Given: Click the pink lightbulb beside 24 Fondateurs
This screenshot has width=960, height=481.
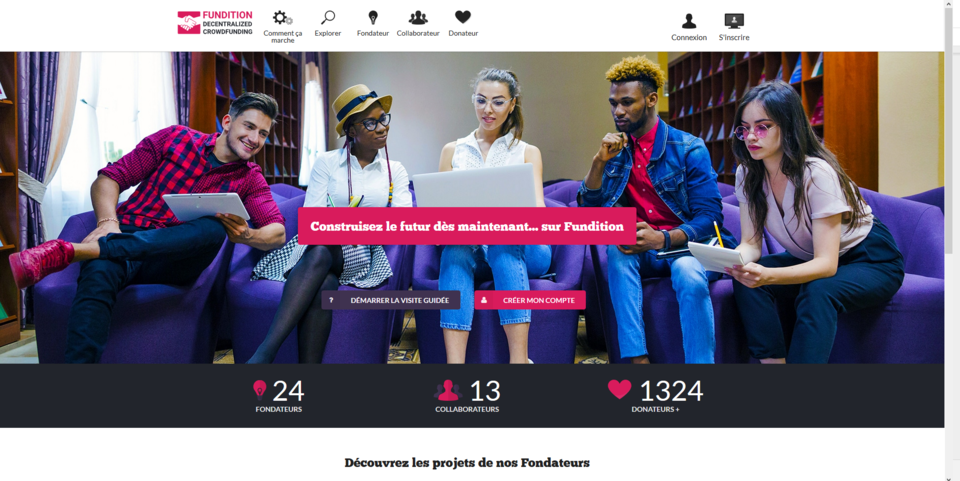Looking at the screenshot, I should (260, 390).
